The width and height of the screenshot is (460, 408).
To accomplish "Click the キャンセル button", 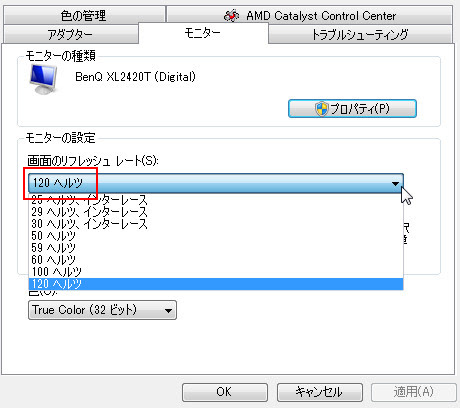I will coord(320,392).
